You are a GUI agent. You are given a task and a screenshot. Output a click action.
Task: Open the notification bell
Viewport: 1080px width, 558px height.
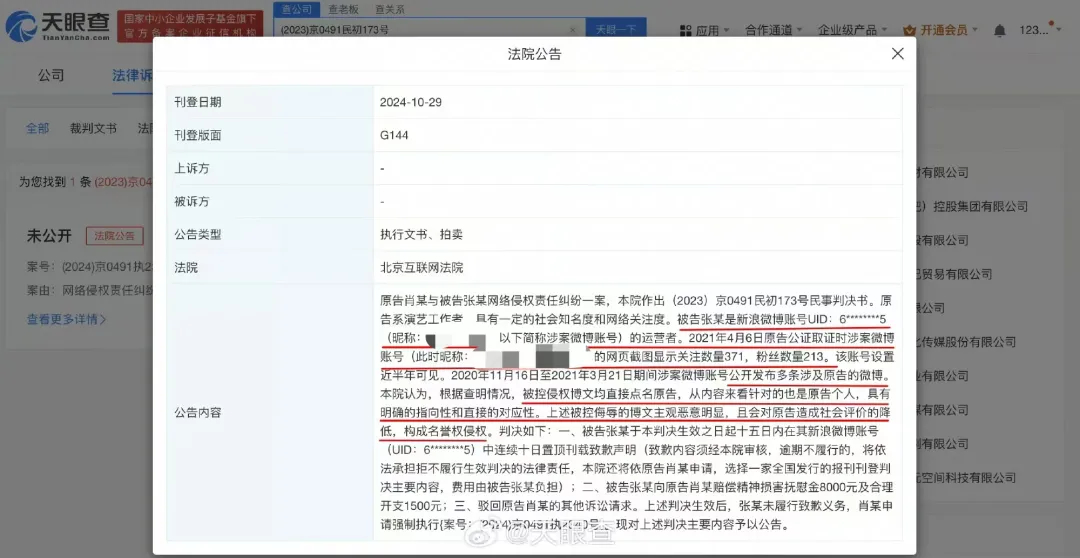[999, 31]
